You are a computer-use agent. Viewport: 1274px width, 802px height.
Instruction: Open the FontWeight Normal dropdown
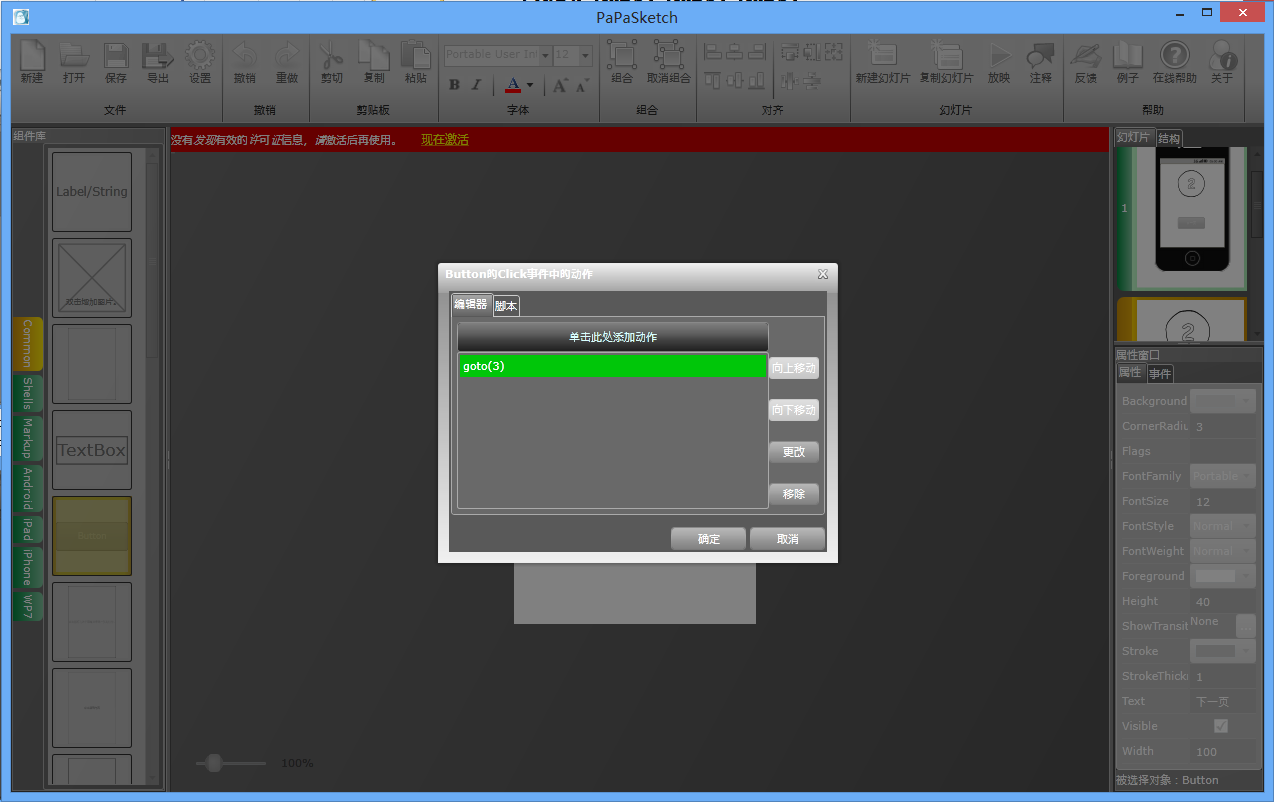1224,551
